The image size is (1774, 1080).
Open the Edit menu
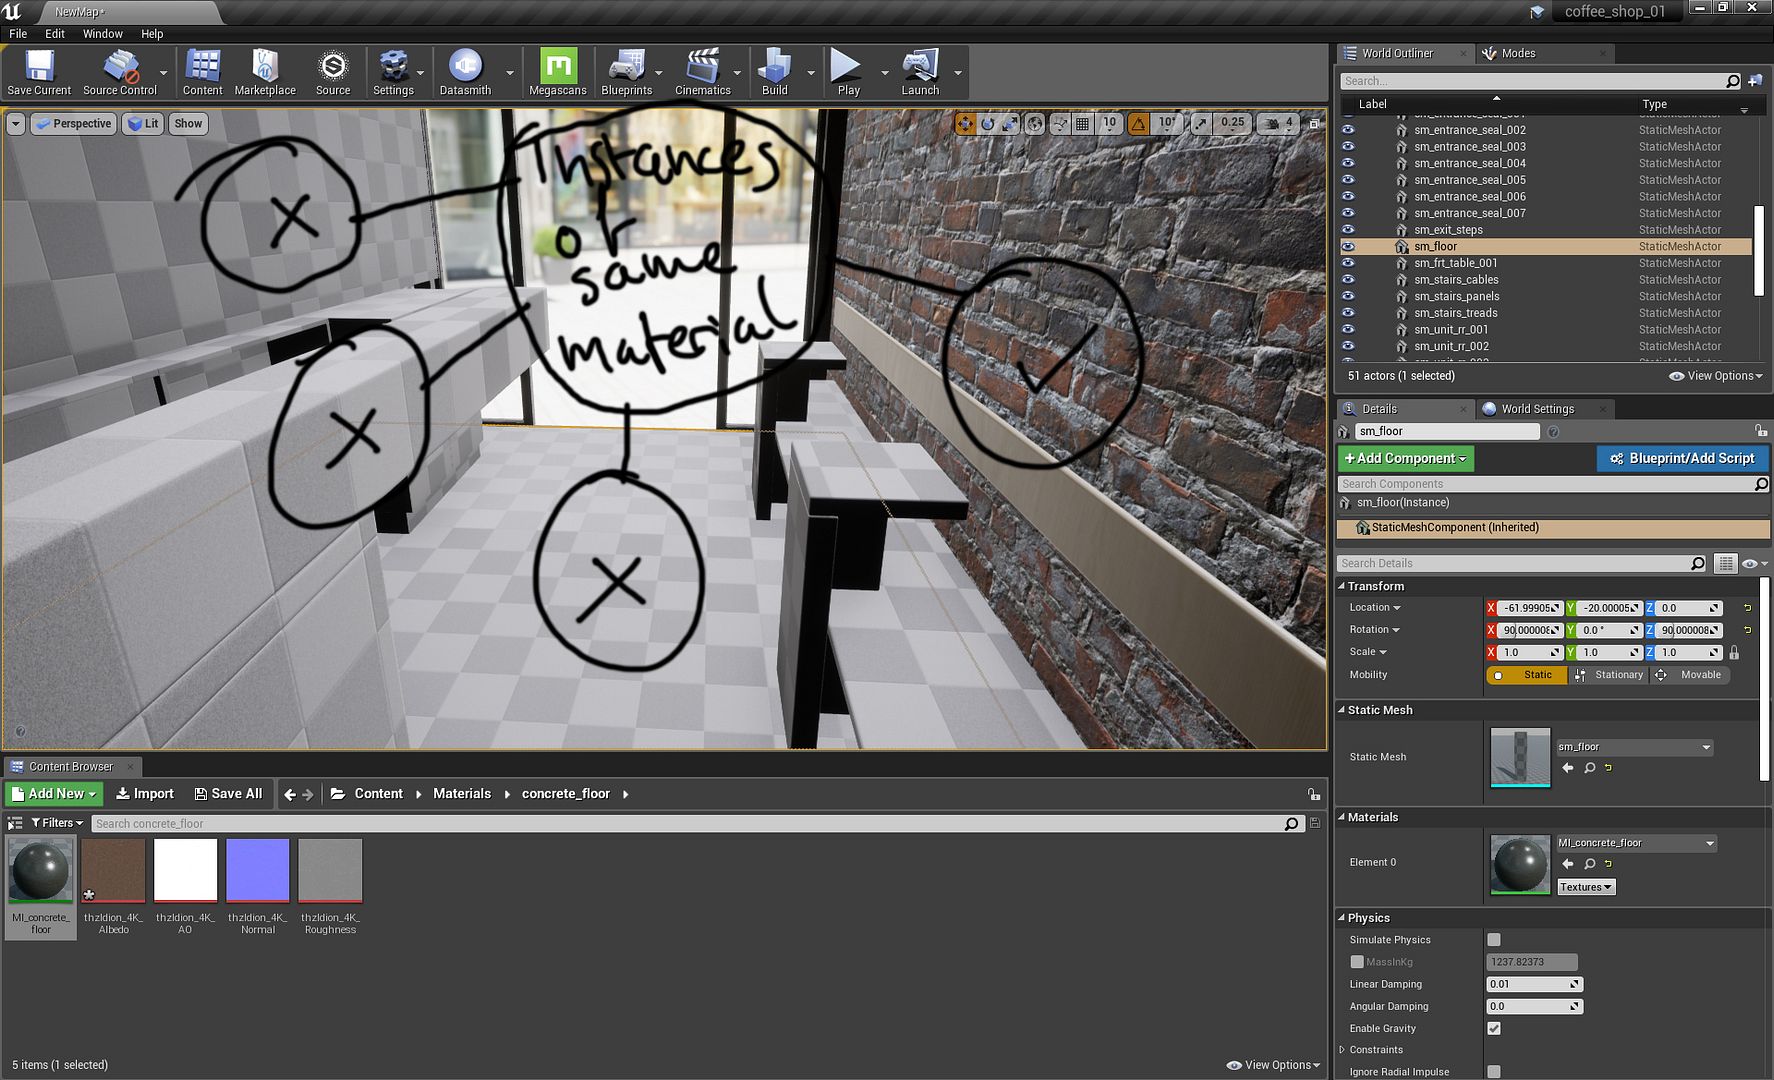pyautogui.click(x=55, y=34)
